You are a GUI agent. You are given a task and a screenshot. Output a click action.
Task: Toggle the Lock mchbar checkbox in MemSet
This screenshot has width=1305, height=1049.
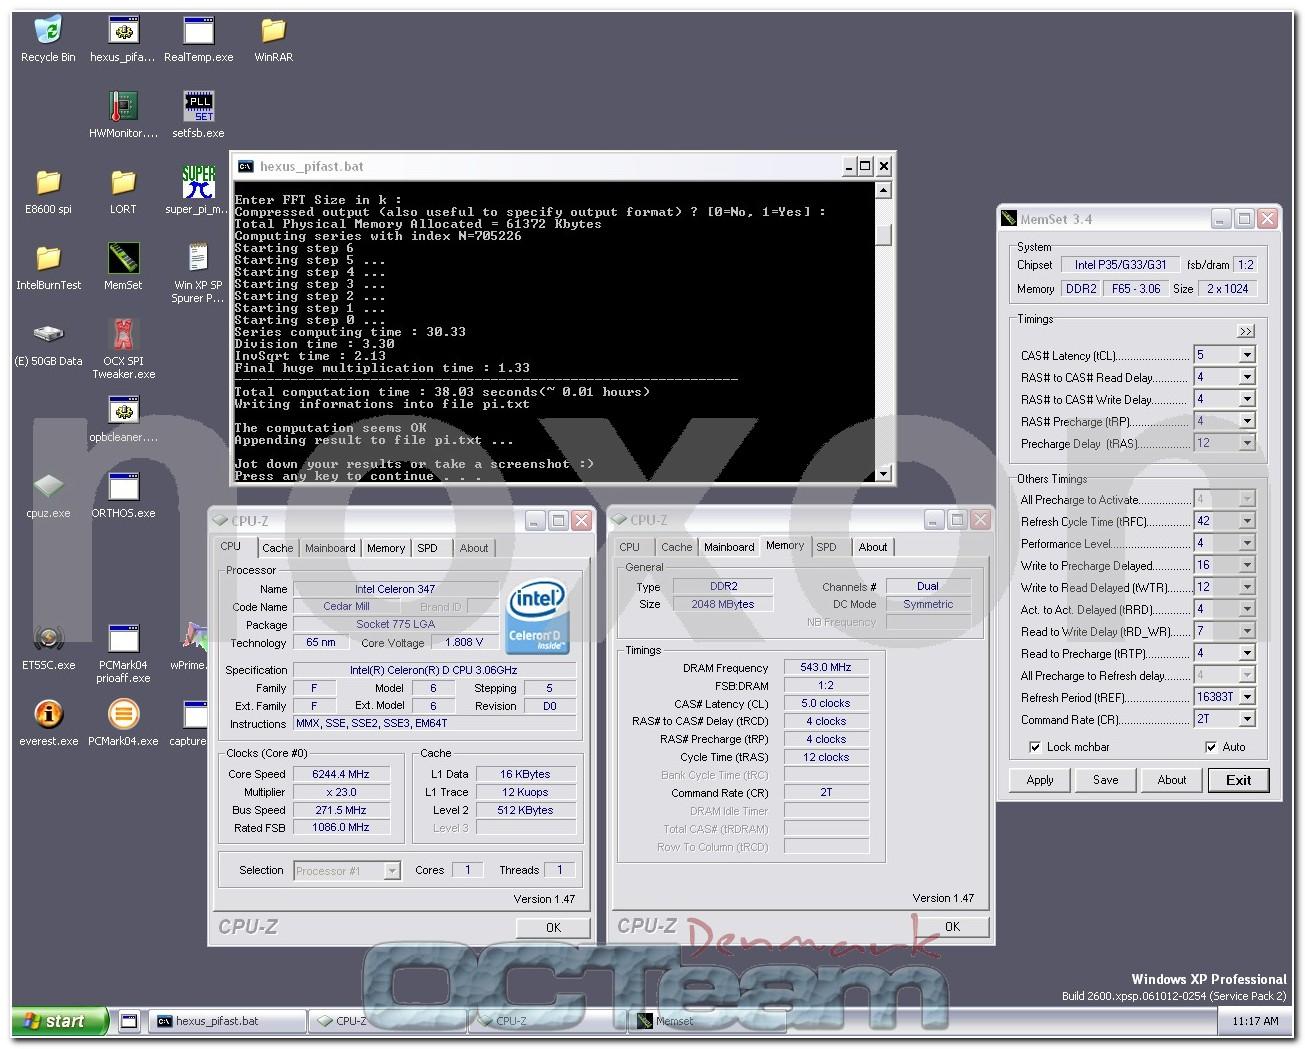(x=1035, y=747)
